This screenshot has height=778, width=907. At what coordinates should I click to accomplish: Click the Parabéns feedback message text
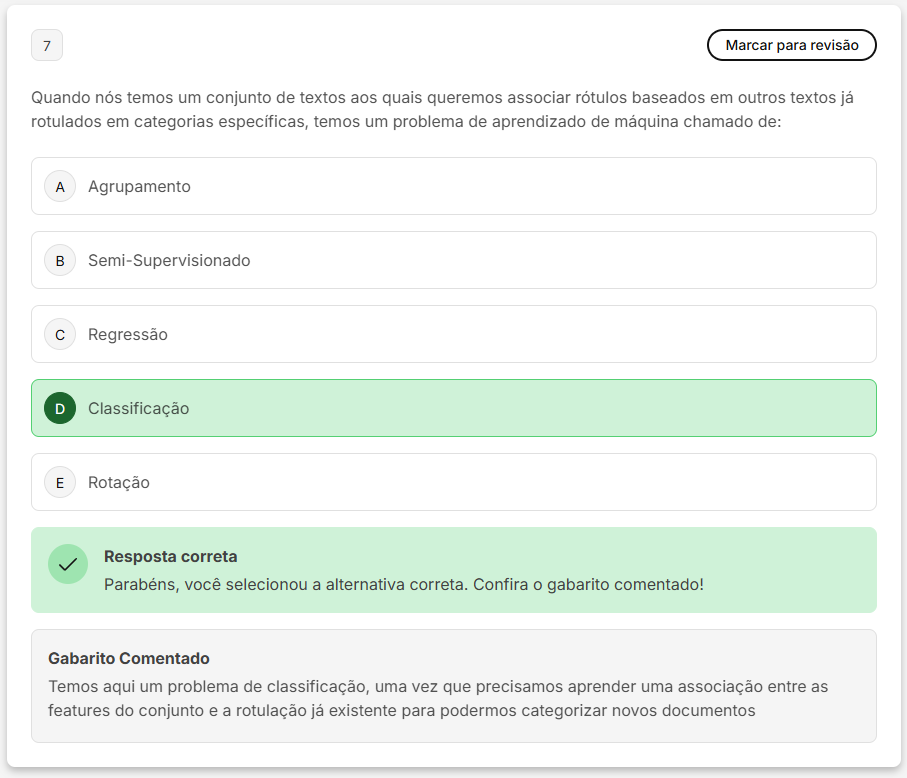click(404, 584)
